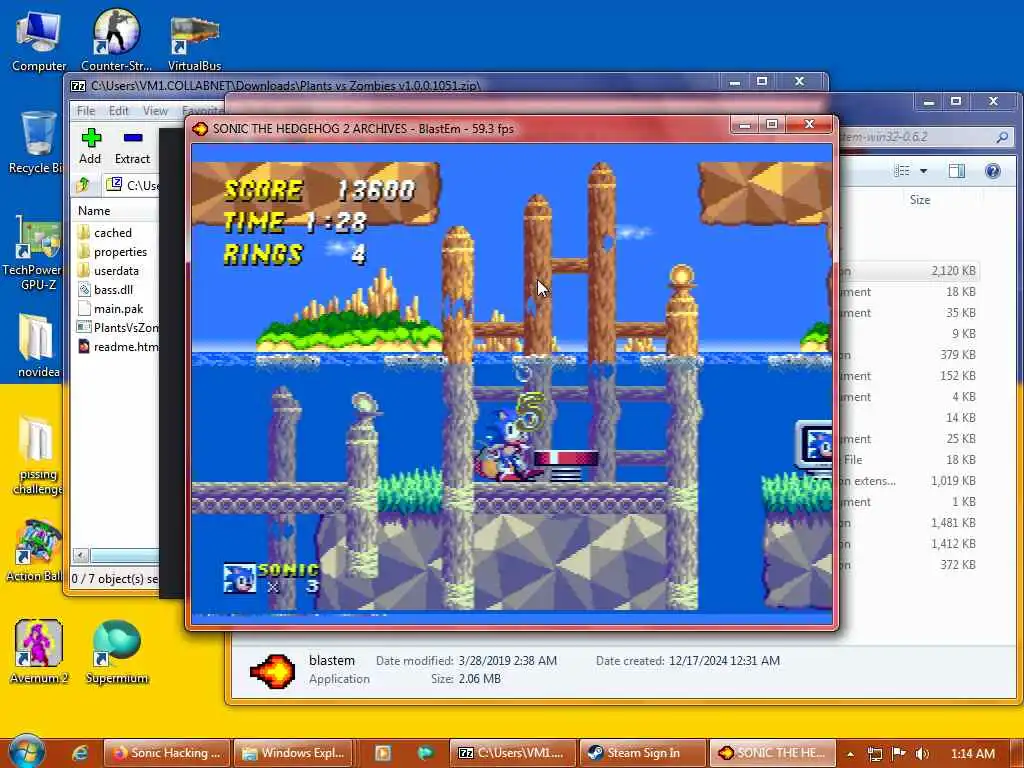
Task: Open the Windows Start button
Action: coord(26,752)
